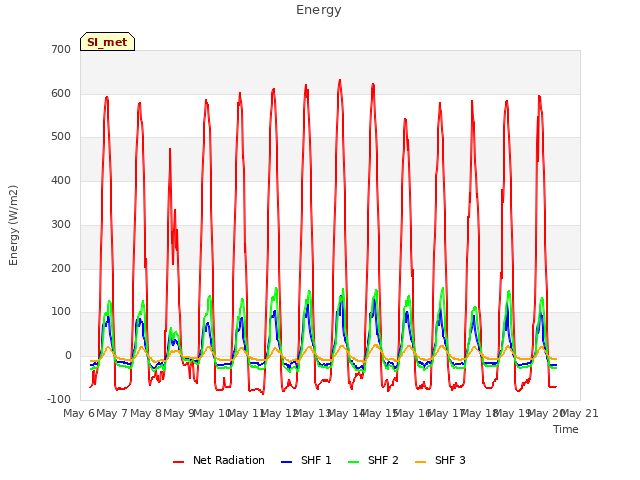Image resolution: width=640 pixels, height=480 pixels.
Task: Click the blue SHF 1 legend swatch
Action: 287,462
